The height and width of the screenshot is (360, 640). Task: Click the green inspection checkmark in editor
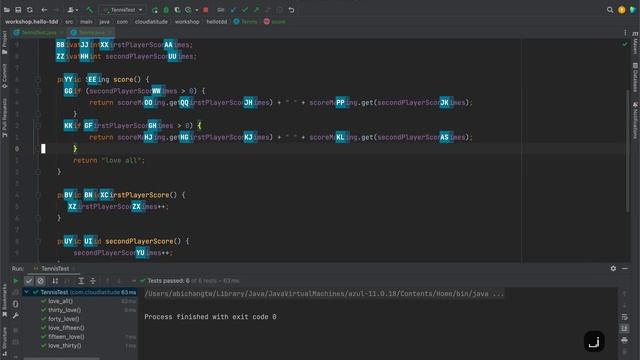(x=624, y=44)
